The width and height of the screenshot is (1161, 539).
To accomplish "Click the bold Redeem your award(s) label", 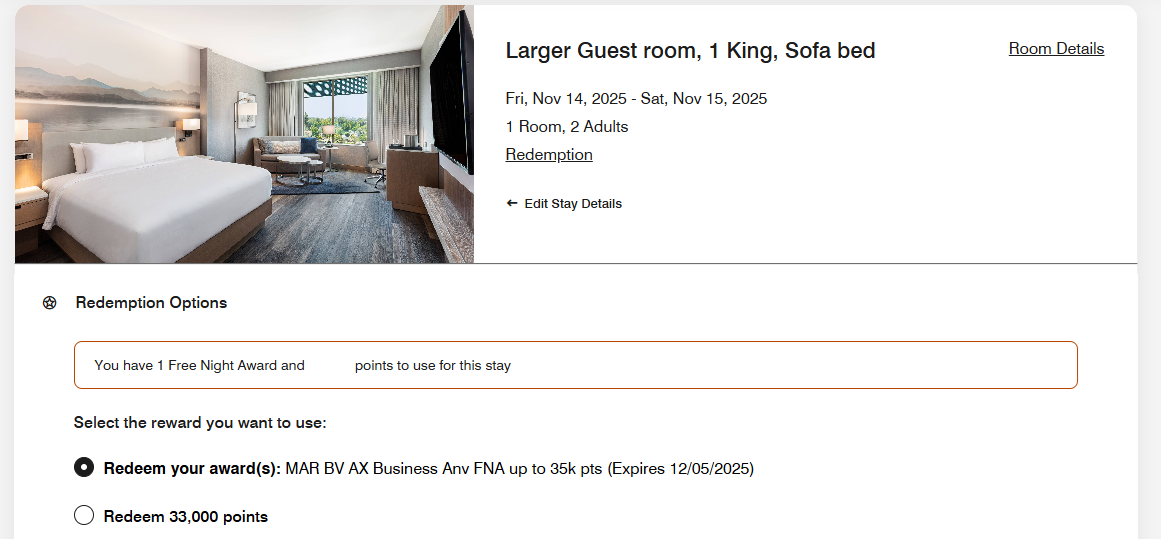I will (x=192, y=469).
